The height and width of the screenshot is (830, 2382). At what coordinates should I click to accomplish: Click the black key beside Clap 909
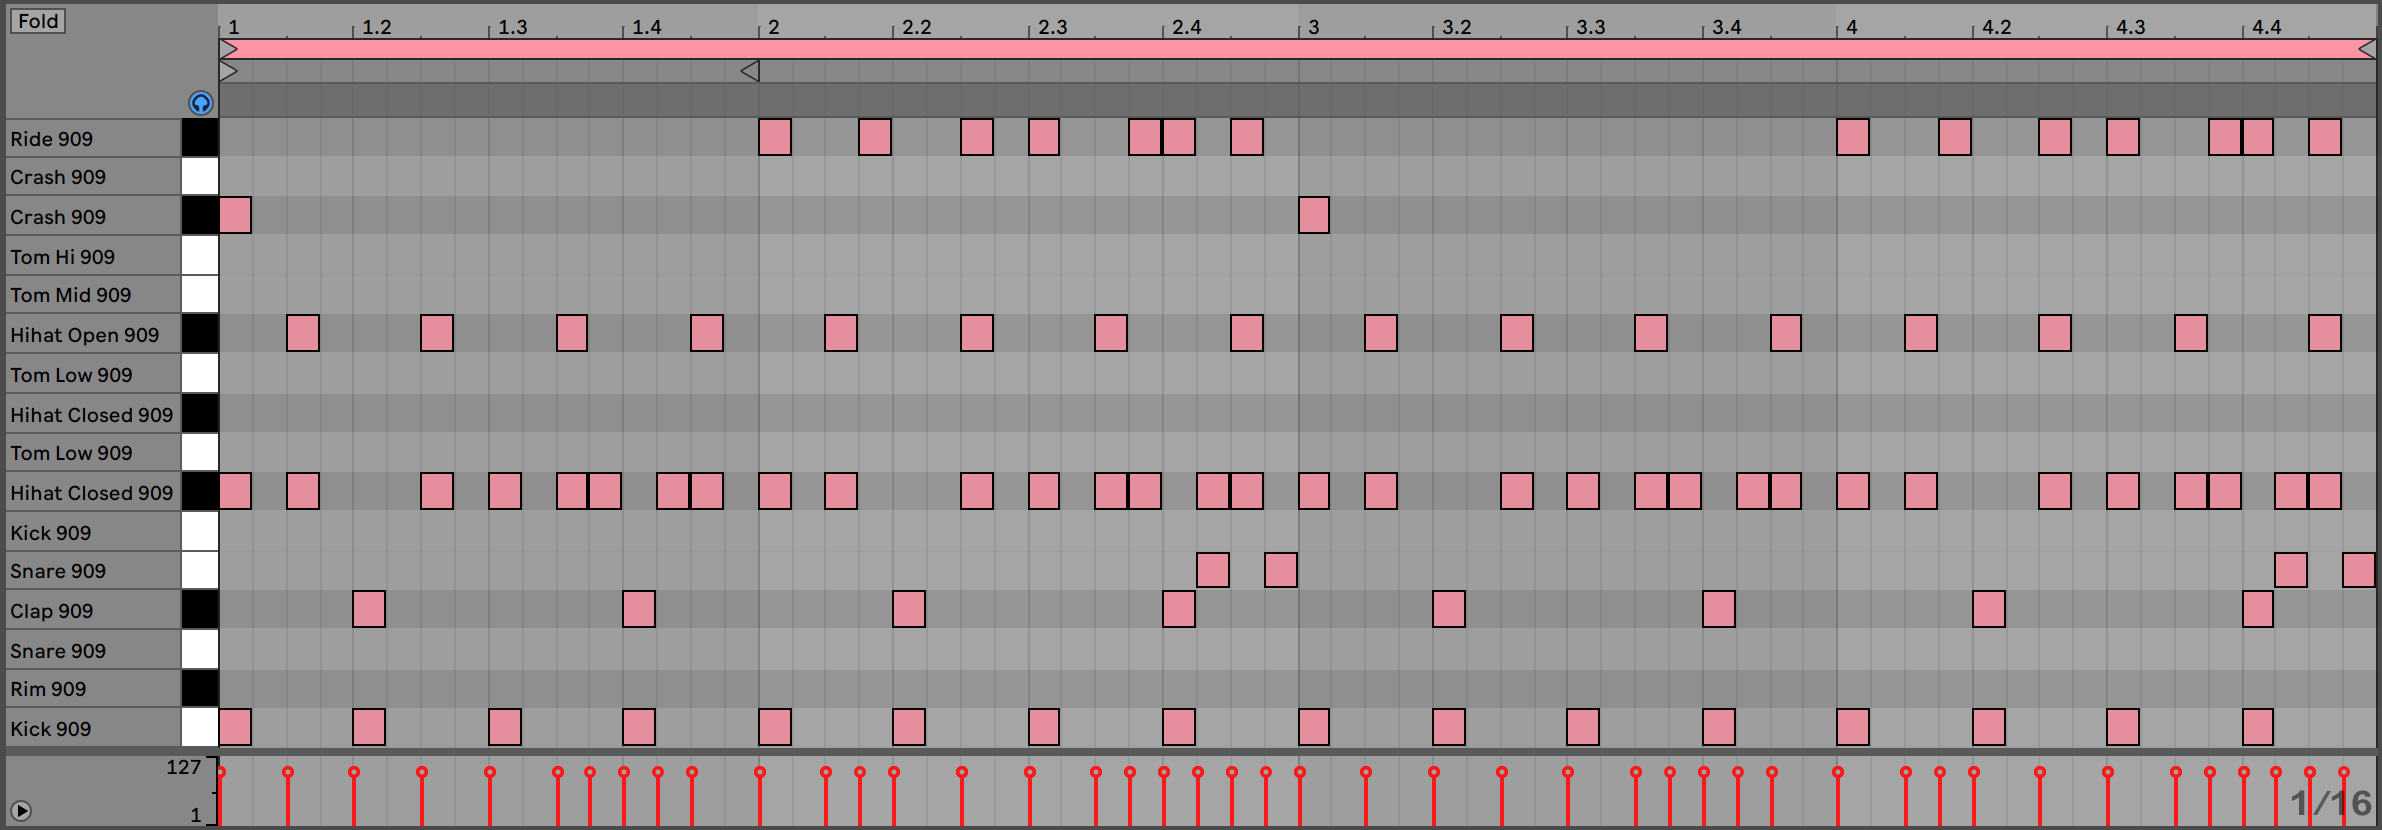pos(200,610)
